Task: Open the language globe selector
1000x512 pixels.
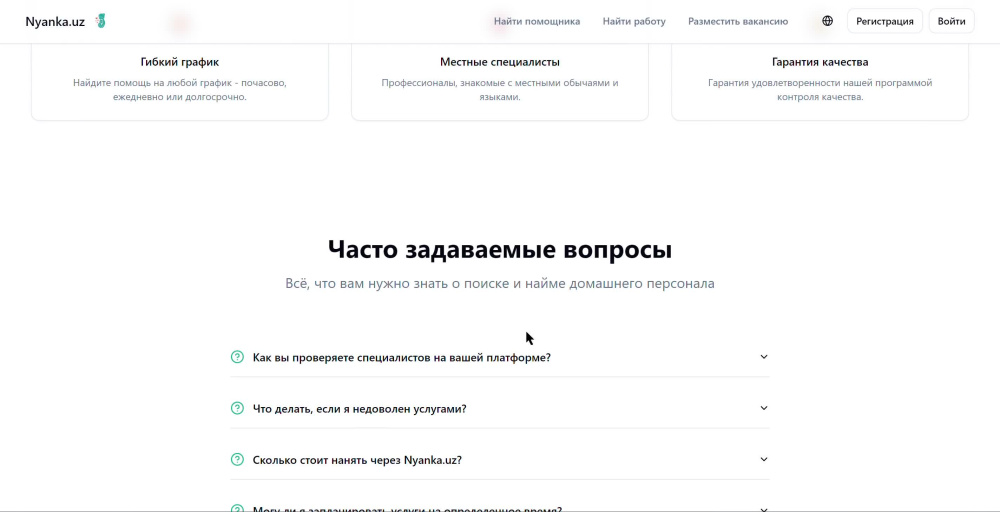Action: point(827,21)
